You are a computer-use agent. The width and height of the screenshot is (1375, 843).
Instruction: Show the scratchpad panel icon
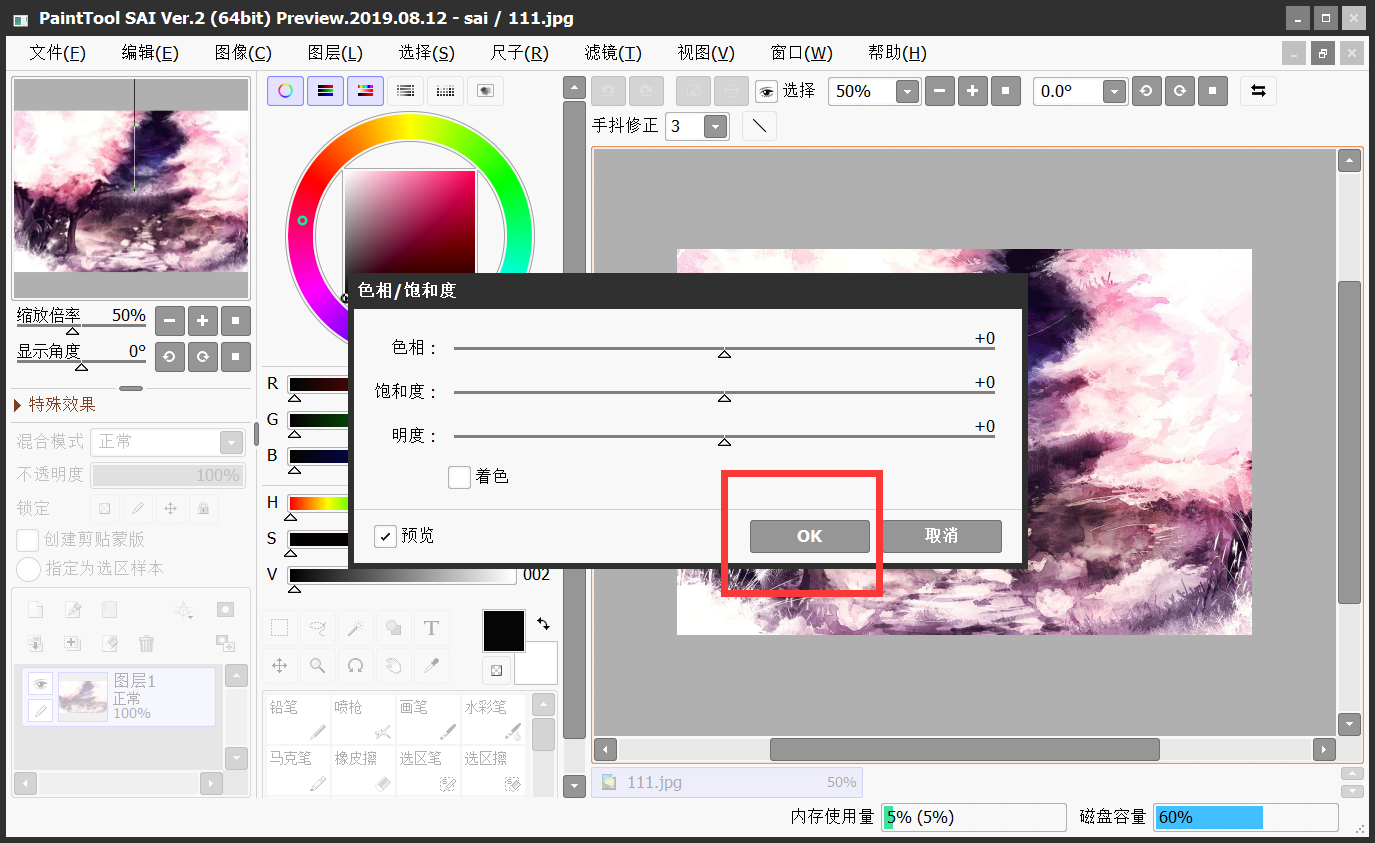(x=485, y=91)
